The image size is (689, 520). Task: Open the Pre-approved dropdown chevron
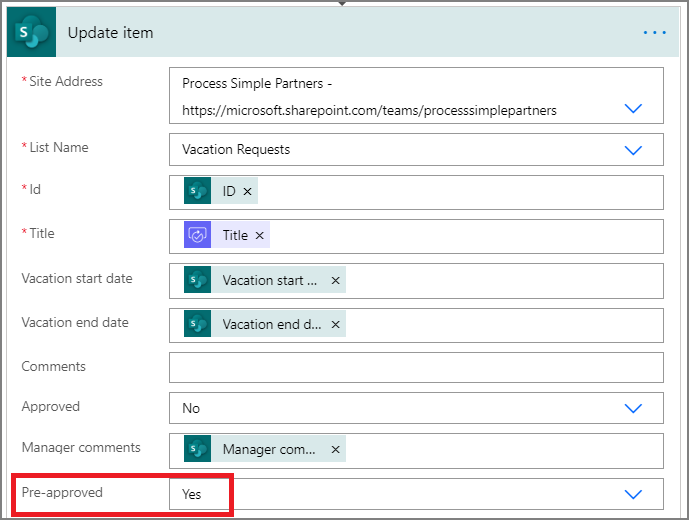click(x=632, y=494)
